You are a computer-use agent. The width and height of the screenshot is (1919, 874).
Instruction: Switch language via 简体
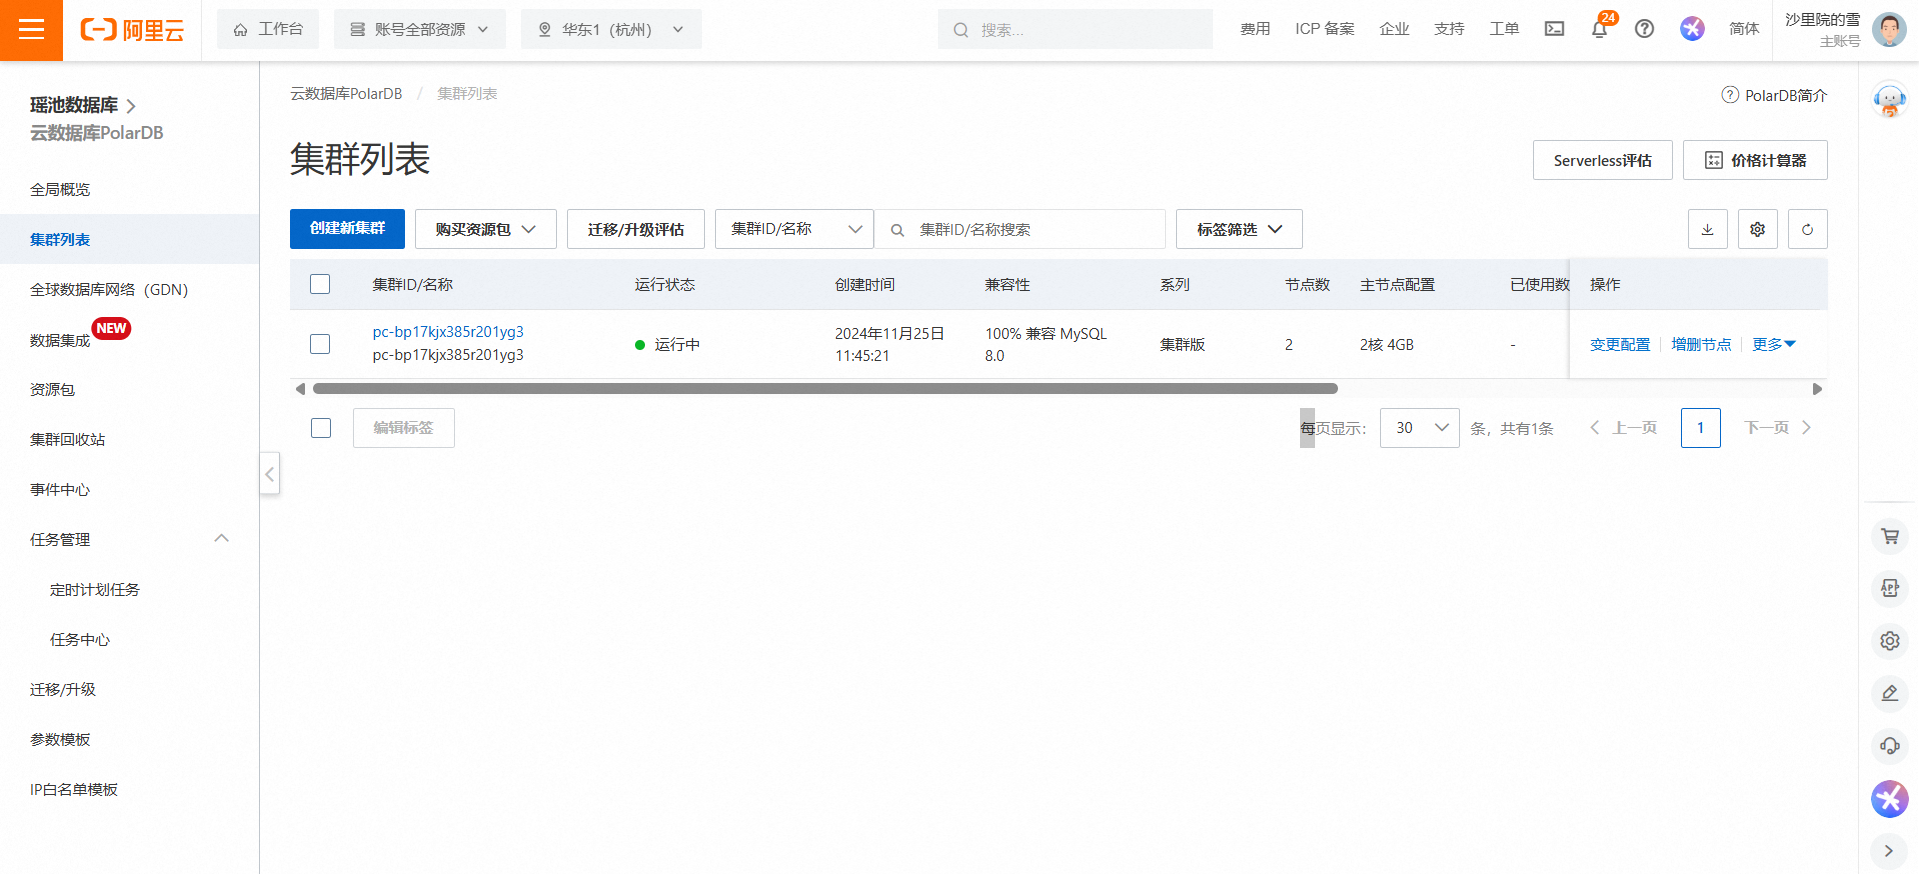(x=1744, y=29)
